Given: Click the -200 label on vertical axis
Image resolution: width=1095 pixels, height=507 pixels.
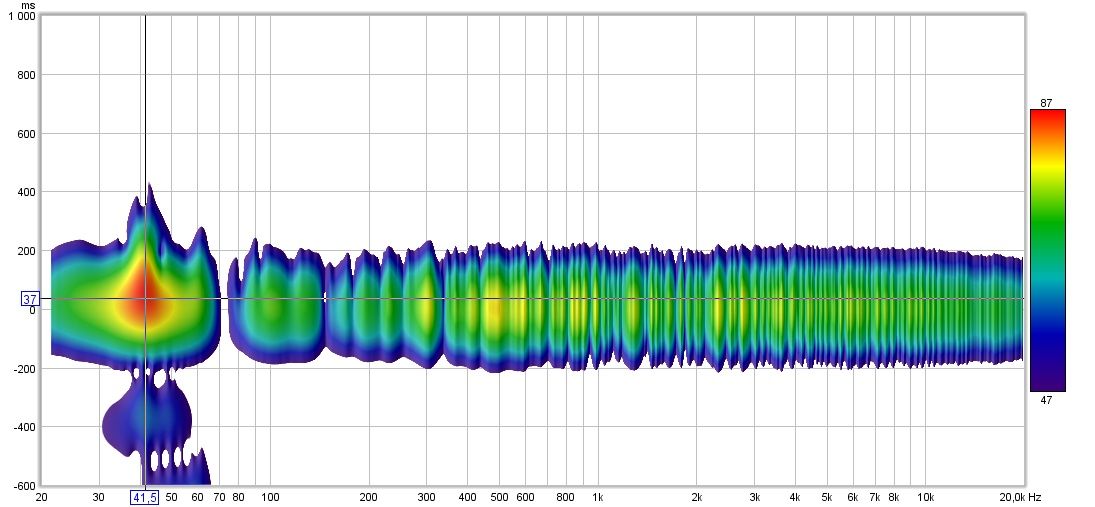Looking at the screenshot, I should click(x=26, y=368).
